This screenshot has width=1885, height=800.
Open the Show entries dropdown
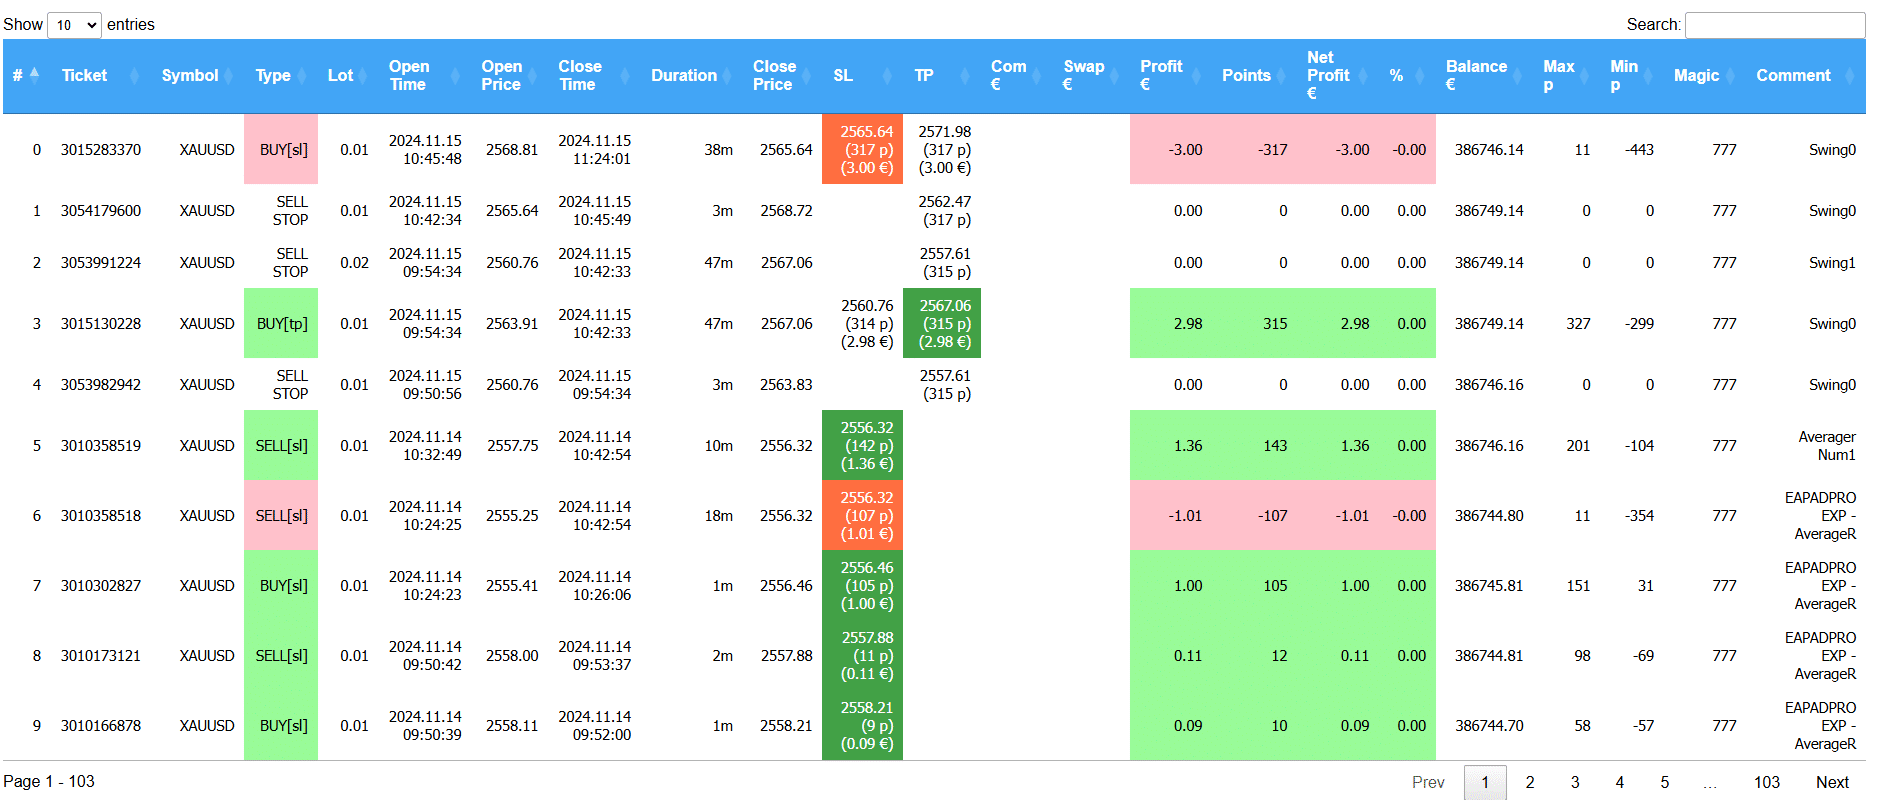tap(74, 25)
